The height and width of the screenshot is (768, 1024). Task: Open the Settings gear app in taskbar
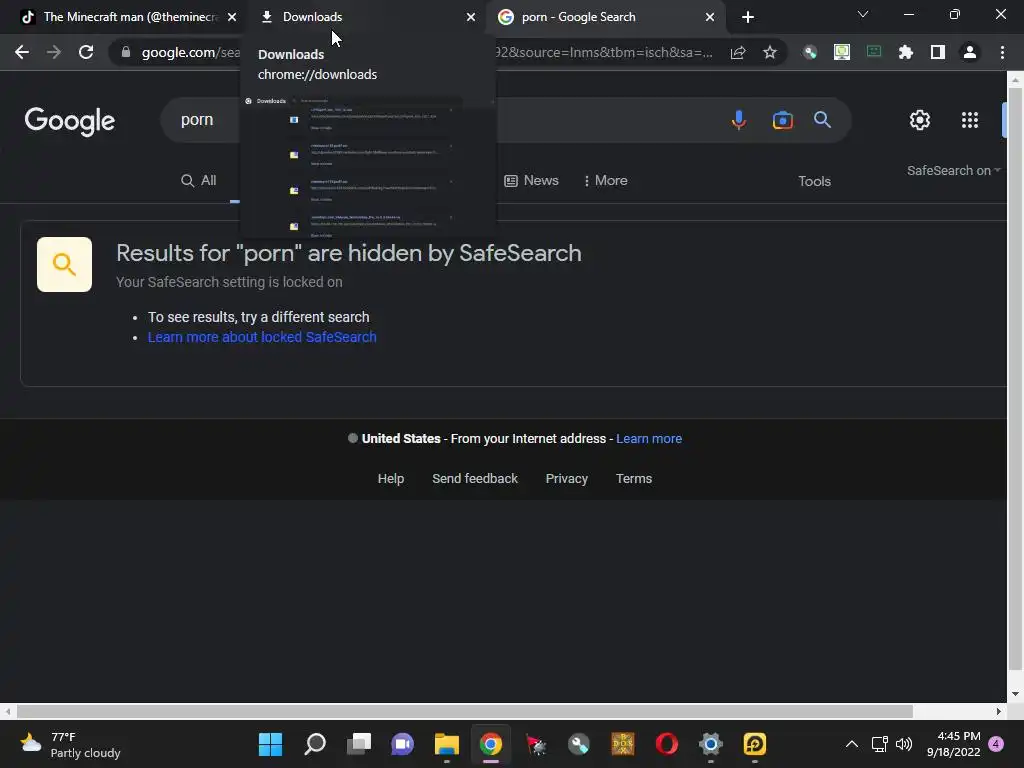(x=711, y=744)
